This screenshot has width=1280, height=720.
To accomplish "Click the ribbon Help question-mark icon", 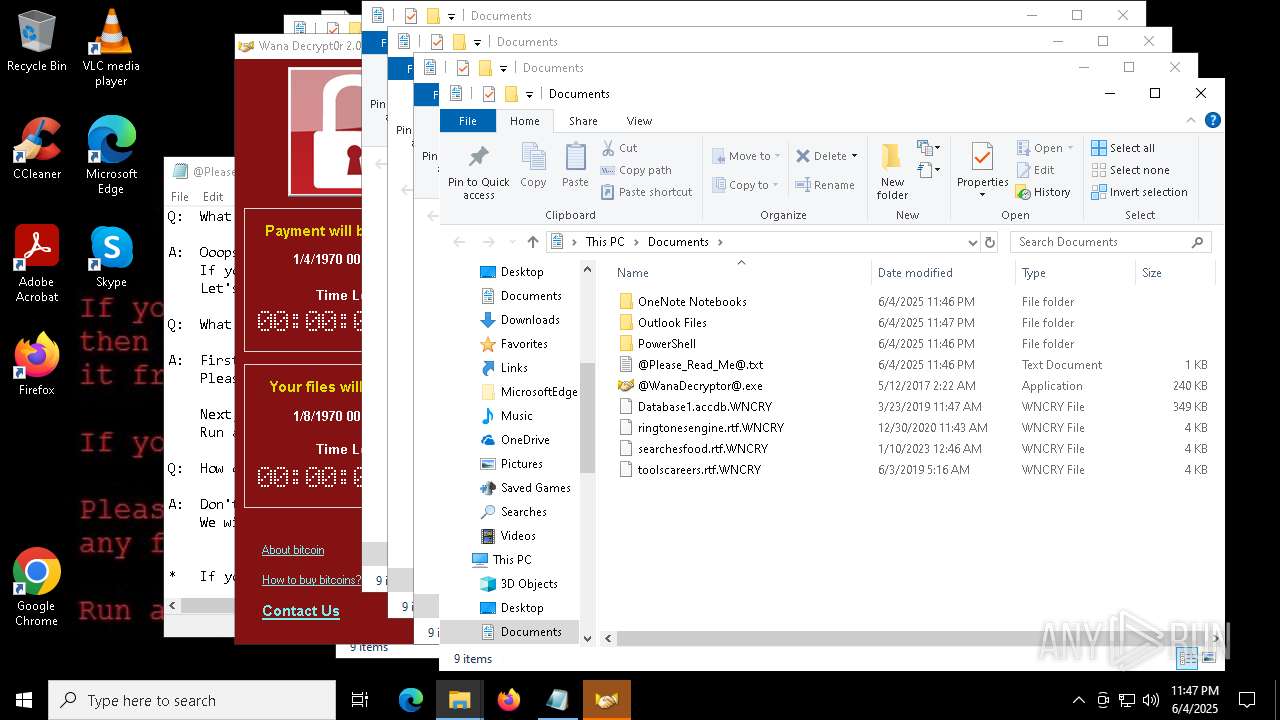I will (x=1213, y=120).
